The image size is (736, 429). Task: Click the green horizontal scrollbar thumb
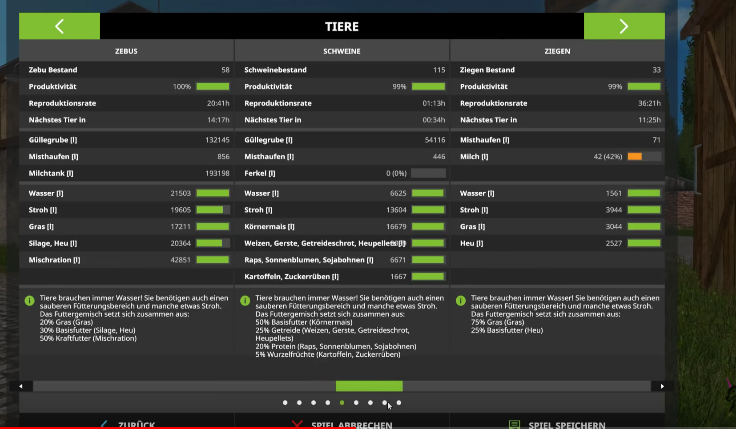click(x=368, y=386)
